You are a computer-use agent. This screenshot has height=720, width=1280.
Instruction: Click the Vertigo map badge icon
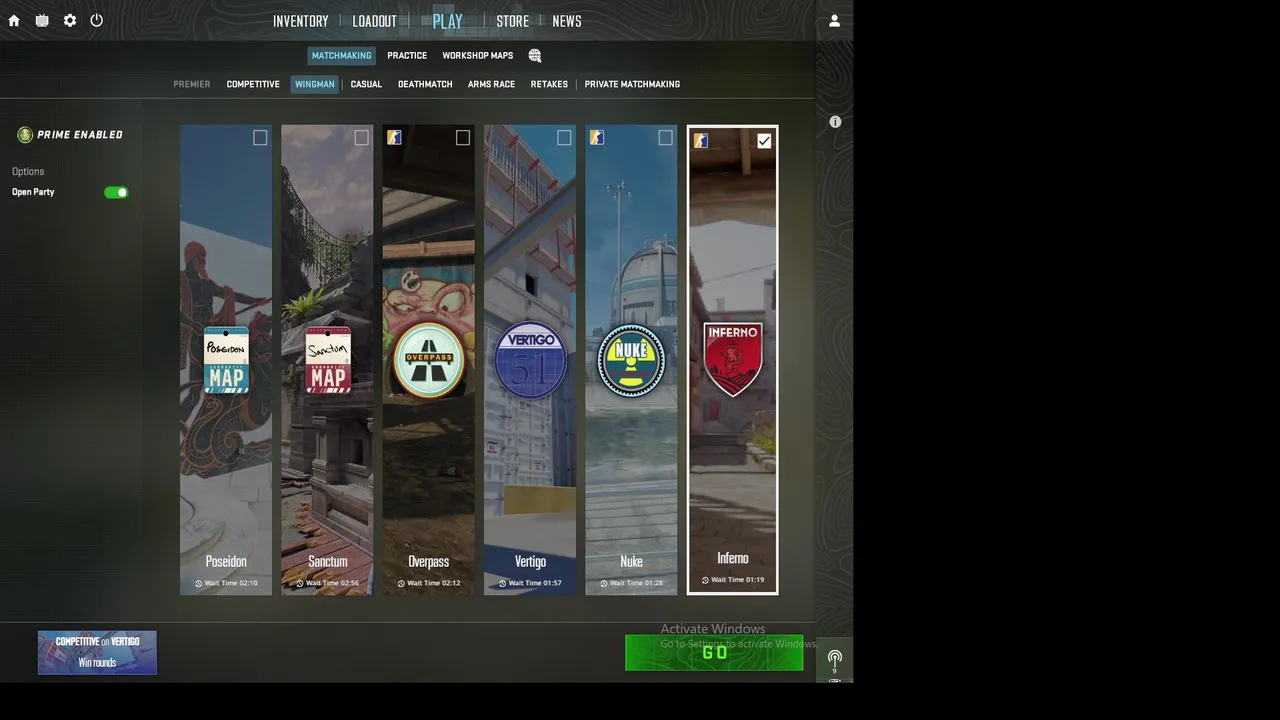click(530, 360)
